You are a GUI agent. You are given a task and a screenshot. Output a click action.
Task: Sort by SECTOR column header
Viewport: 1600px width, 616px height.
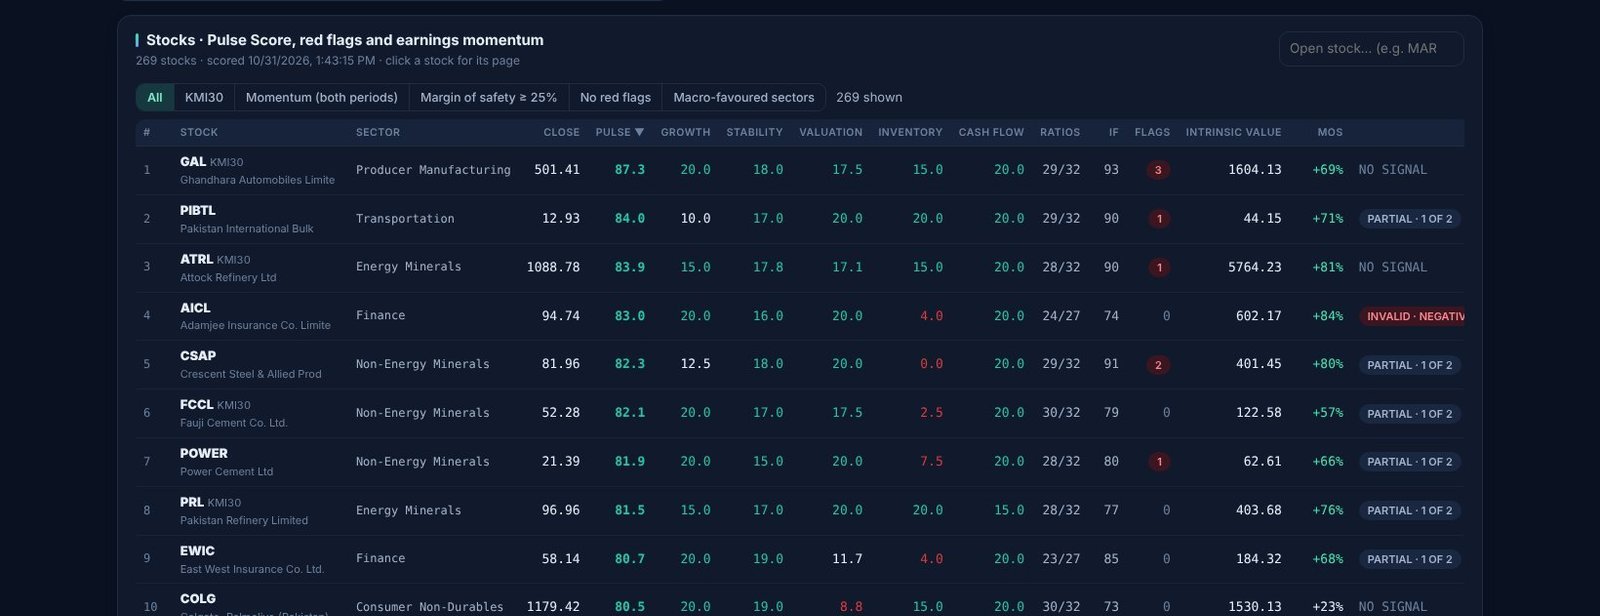(x=378, y=132)
